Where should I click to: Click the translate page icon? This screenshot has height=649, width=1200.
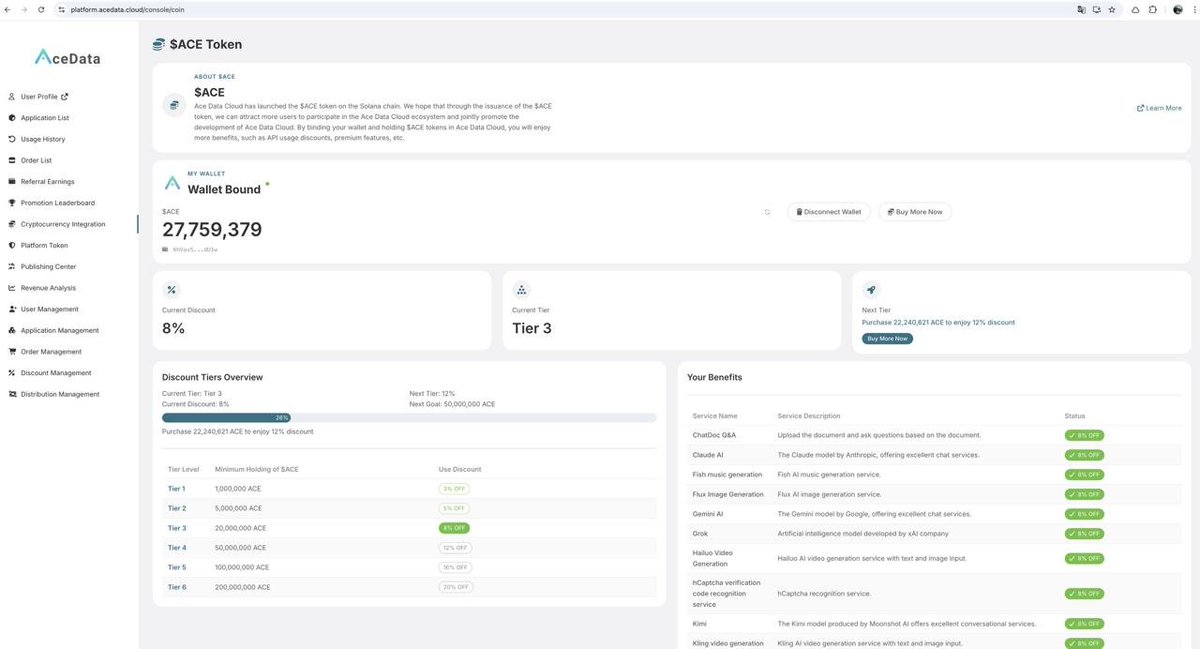(x=1081, y=9)
